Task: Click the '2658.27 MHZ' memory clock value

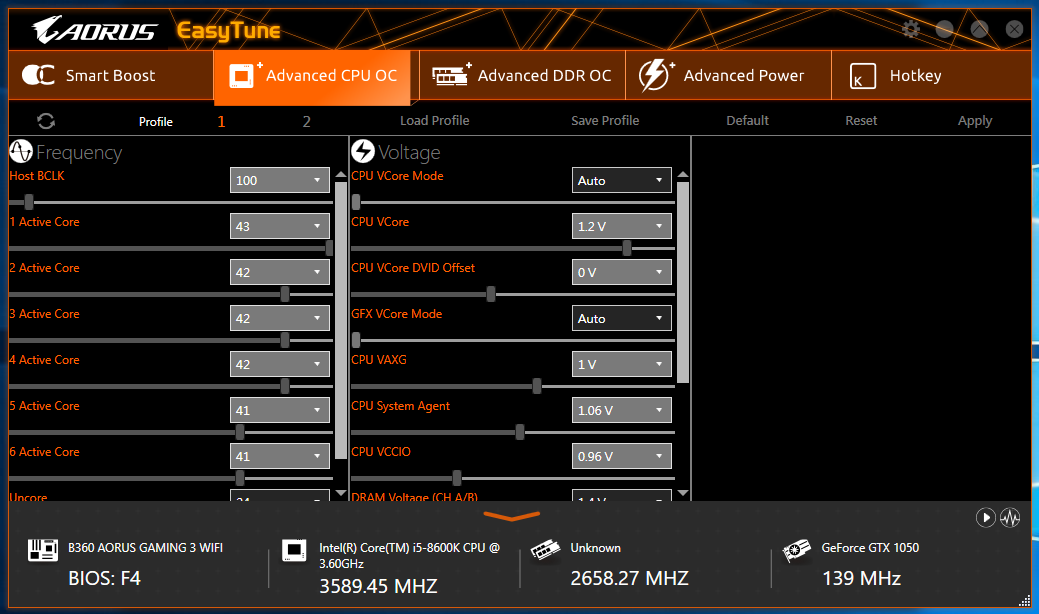Action: (x=629, y=578)
